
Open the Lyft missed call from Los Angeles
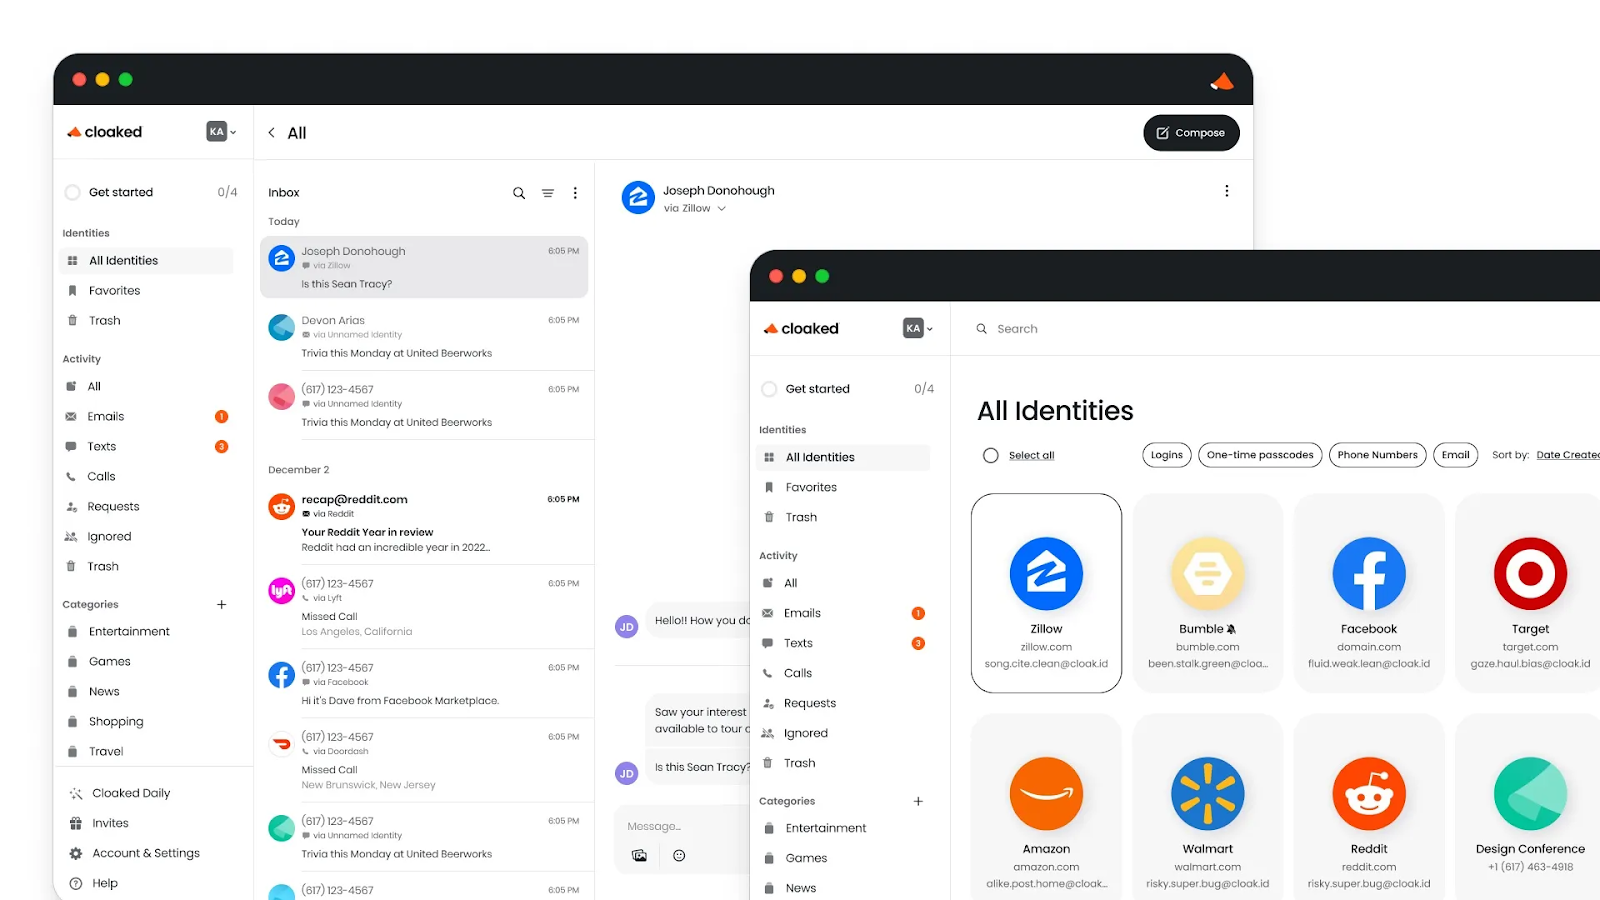pos(424,606)
